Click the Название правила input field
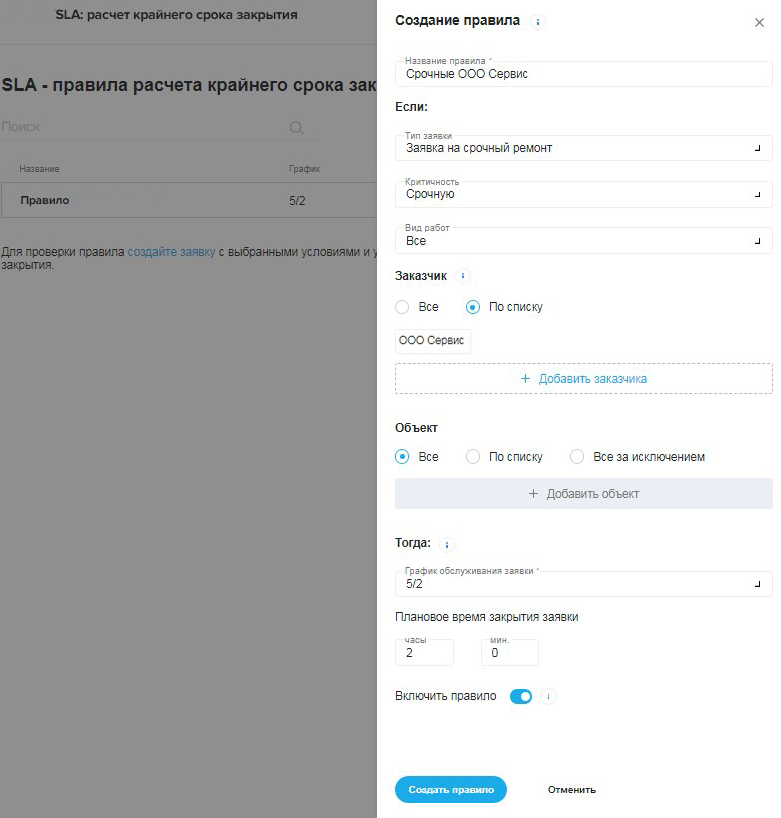This screenshot has width=781, height=818. click(583, 74)
